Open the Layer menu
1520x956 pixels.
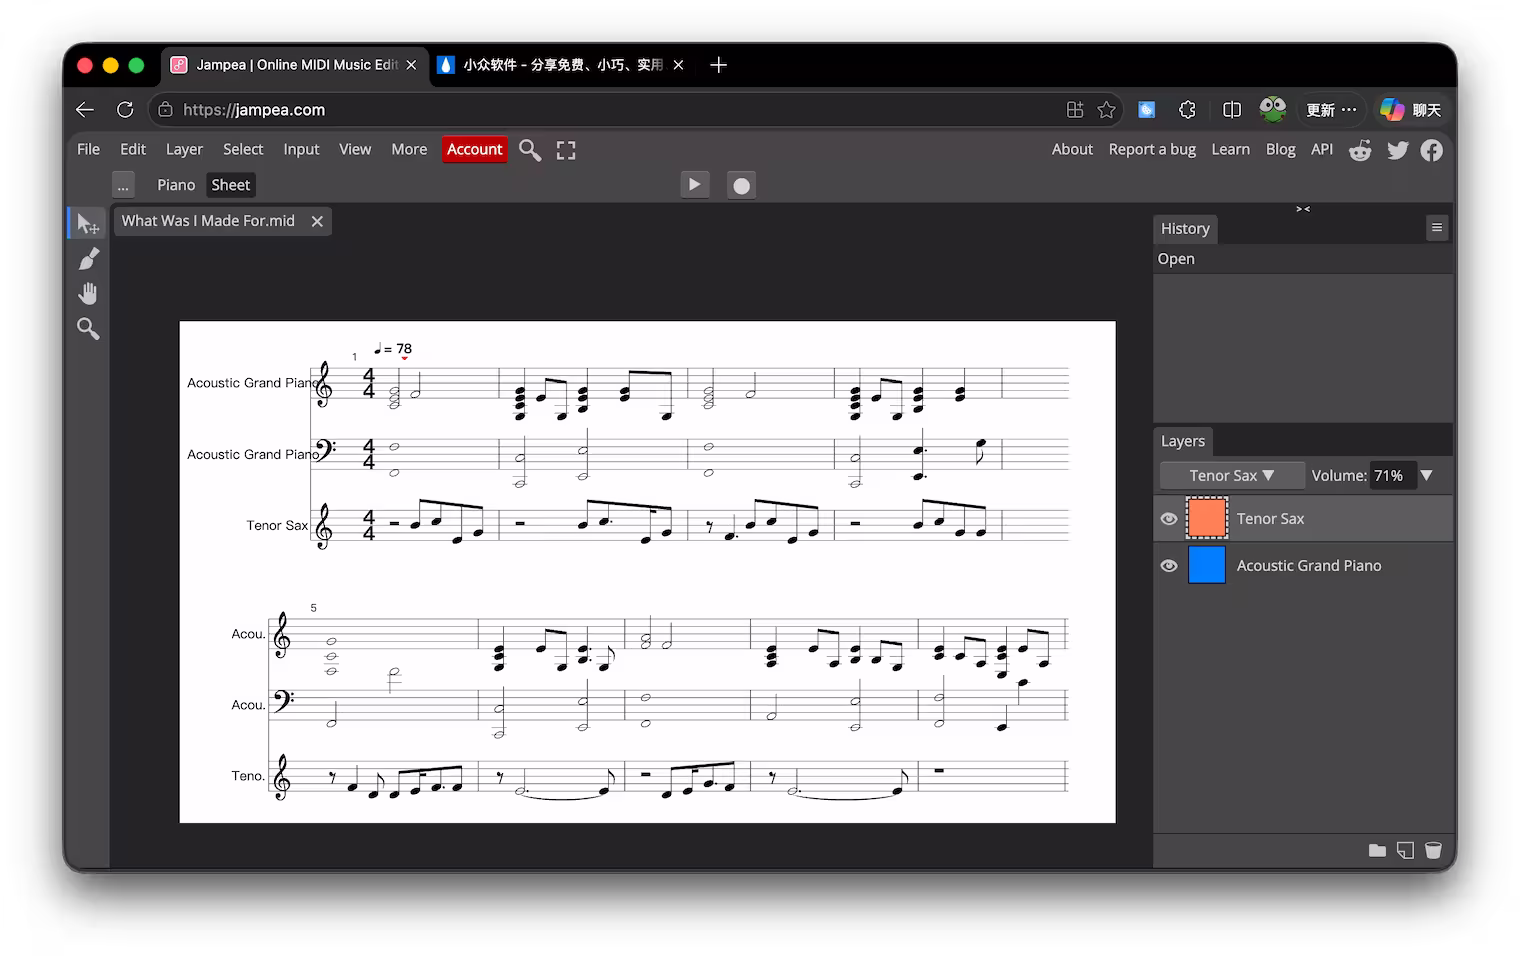click(184, 149)
